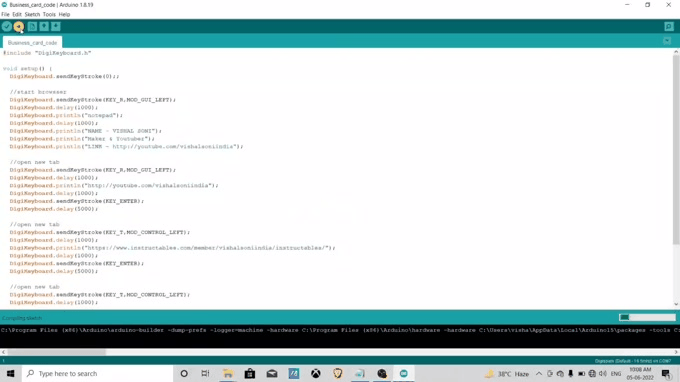Click the Arduino icon in taskbar
This screenshot has height=382, width=680.
click(404, 373)
